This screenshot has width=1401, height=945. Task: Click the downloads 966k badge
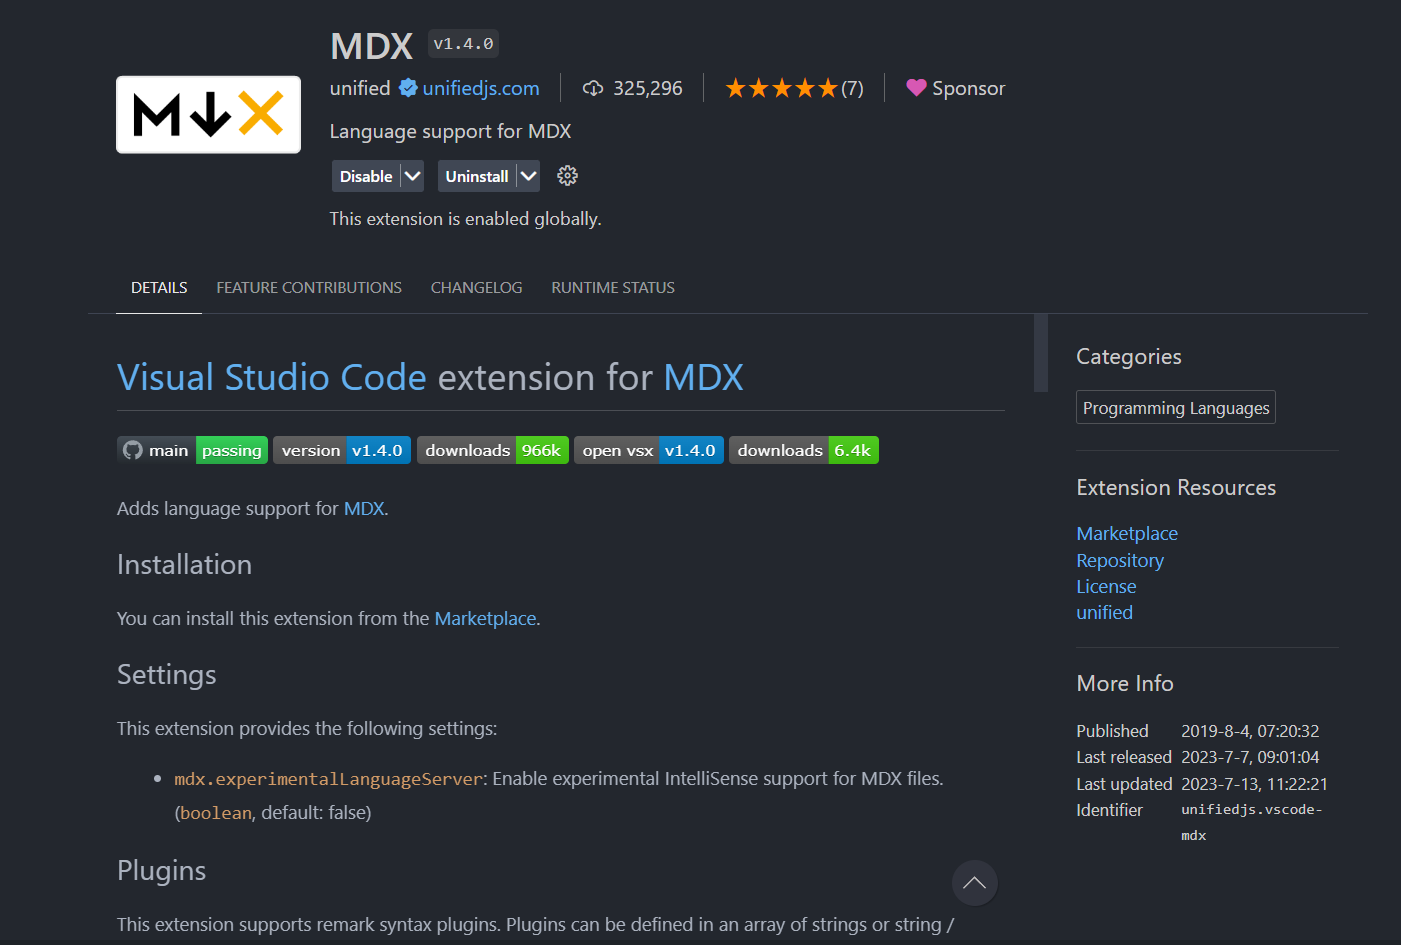click(493, 450)
